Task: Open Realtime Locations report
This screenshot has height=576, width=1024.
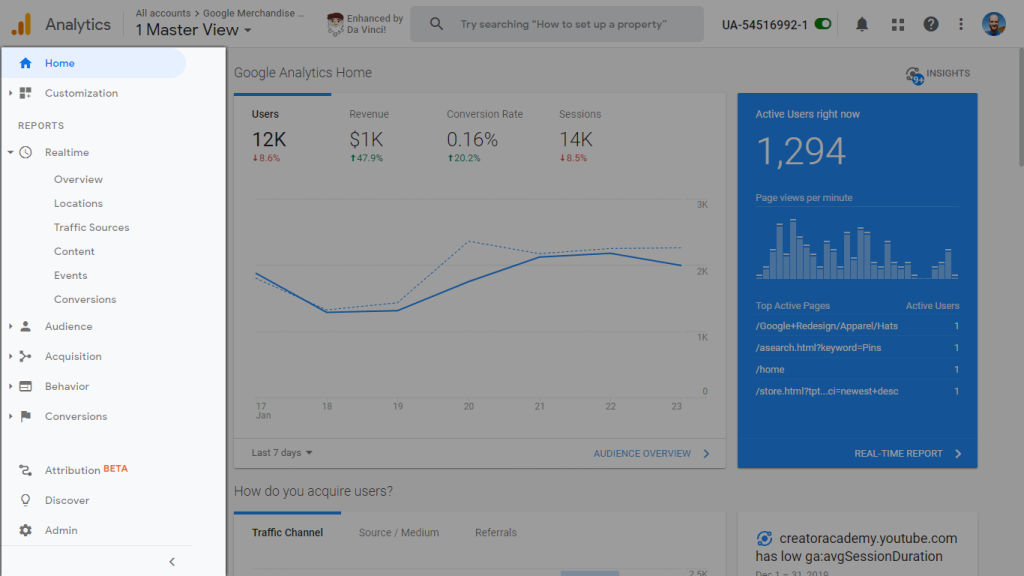Action: click(x=78, y=203)
